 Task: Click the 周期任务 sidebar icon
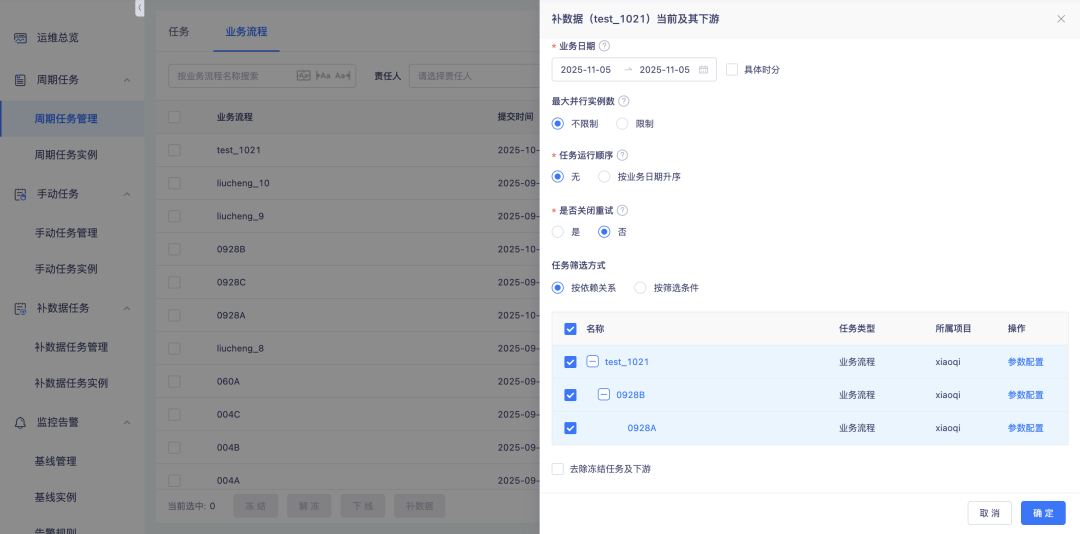[21, 80]
